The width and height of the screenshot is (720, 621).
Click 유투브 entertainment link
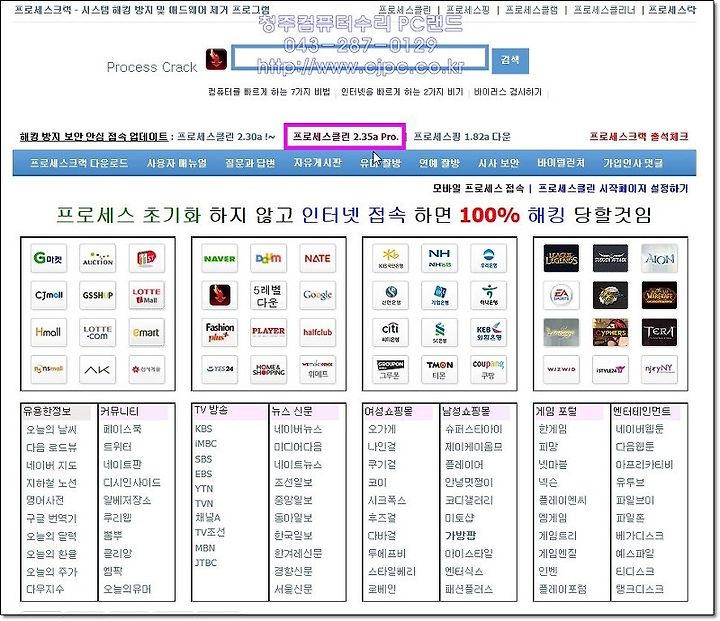click(x=630, y=482)
